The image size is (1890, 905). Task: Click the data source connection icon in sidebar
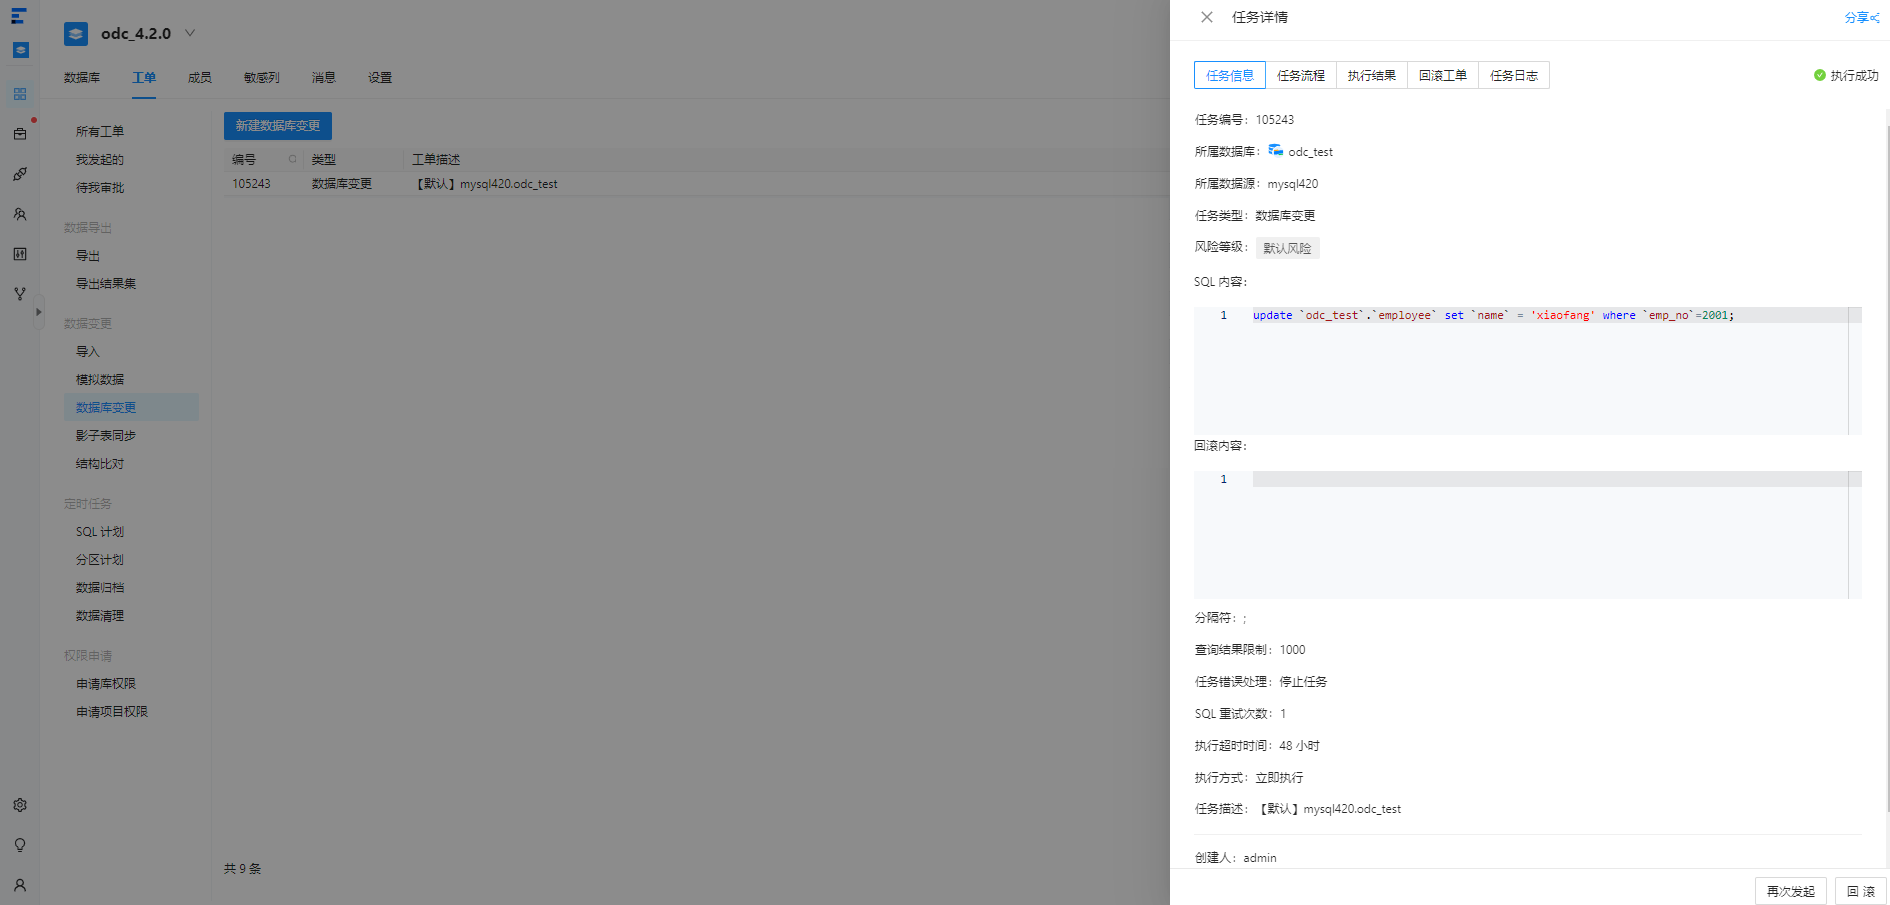point(20,174)
